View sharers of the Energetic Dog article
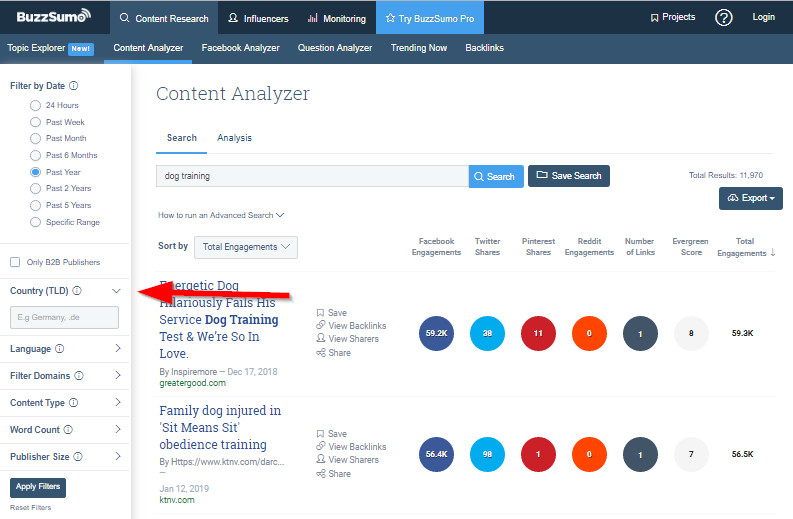This screenshot has height=519, width=793. pyautogui.click(x=347, y=338)
